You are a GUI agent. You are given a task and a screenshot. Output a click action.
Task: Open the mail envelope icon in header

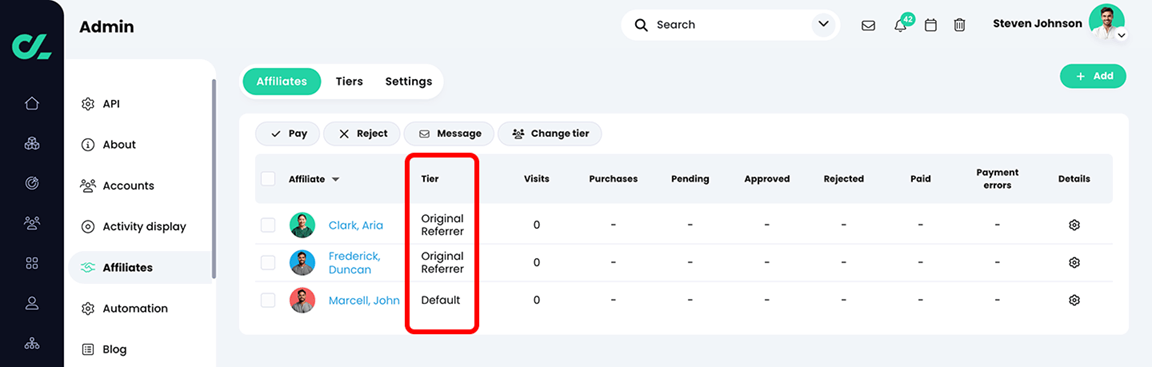pyautogui.click(x=868, y=25)
